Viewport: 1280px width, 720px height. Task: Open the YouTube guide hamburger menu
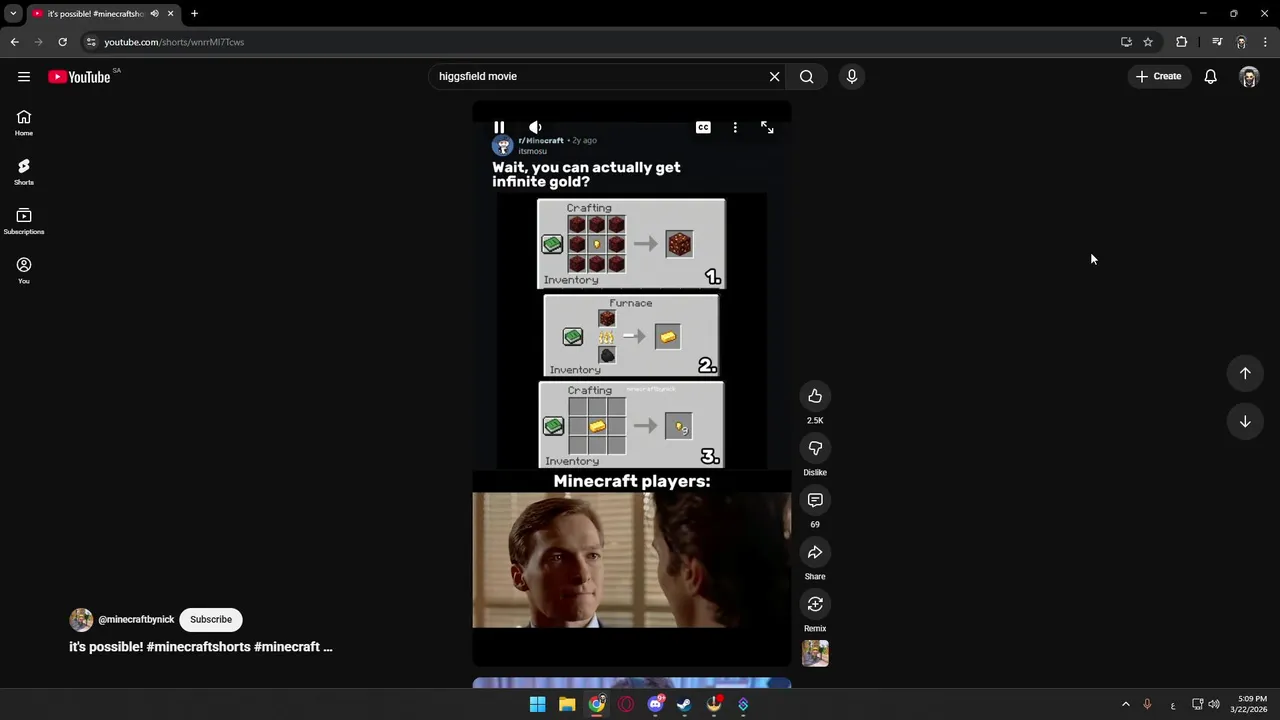(24, 76)
